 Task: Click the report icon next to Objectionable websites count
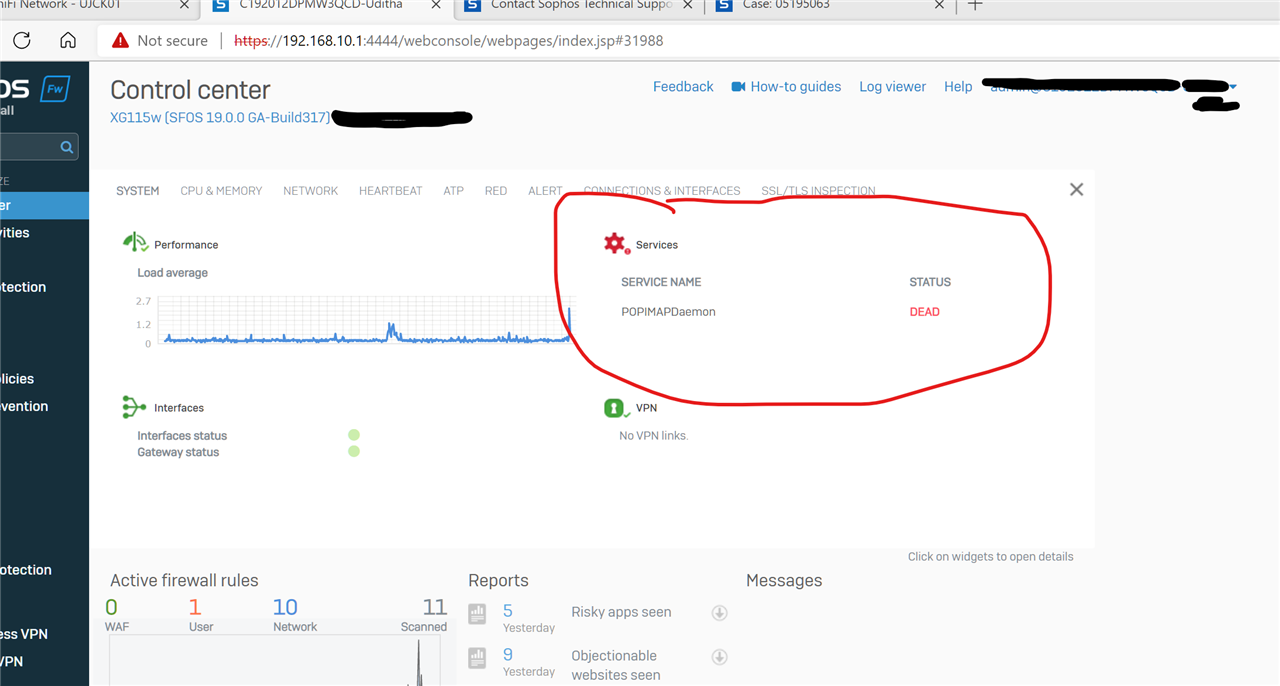[478, 657]
